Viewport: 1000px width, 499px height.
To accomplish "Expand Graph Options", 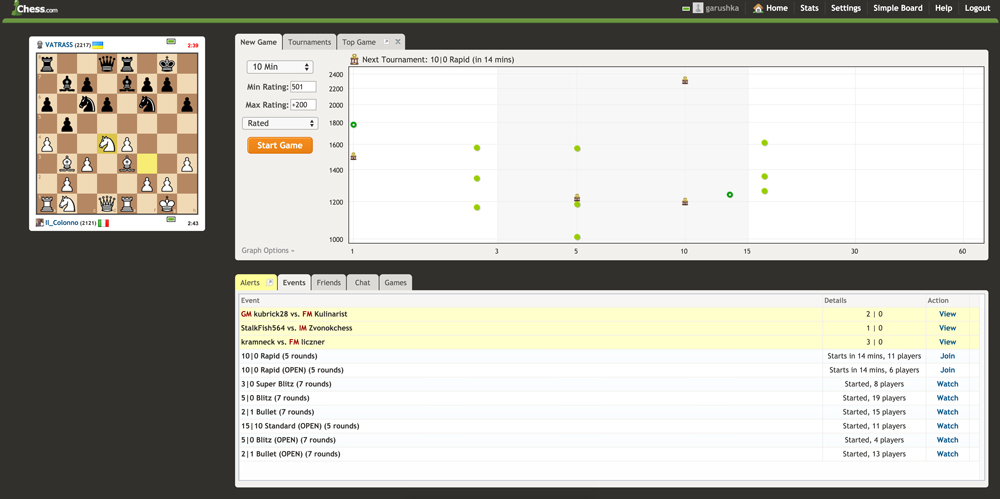I will 268,251.
